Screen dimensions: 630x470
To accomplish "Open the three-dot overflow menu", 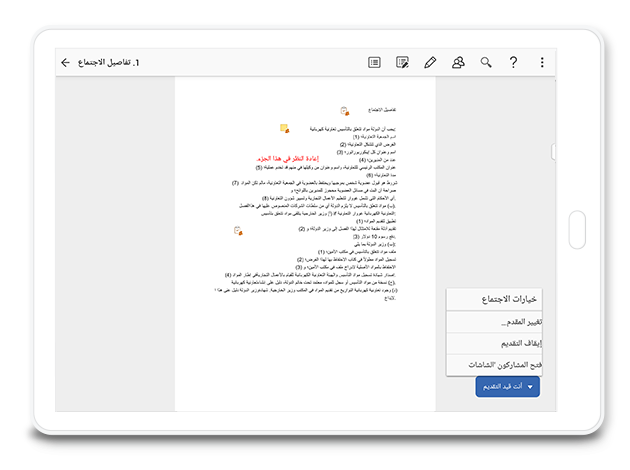I will point(542,62).
